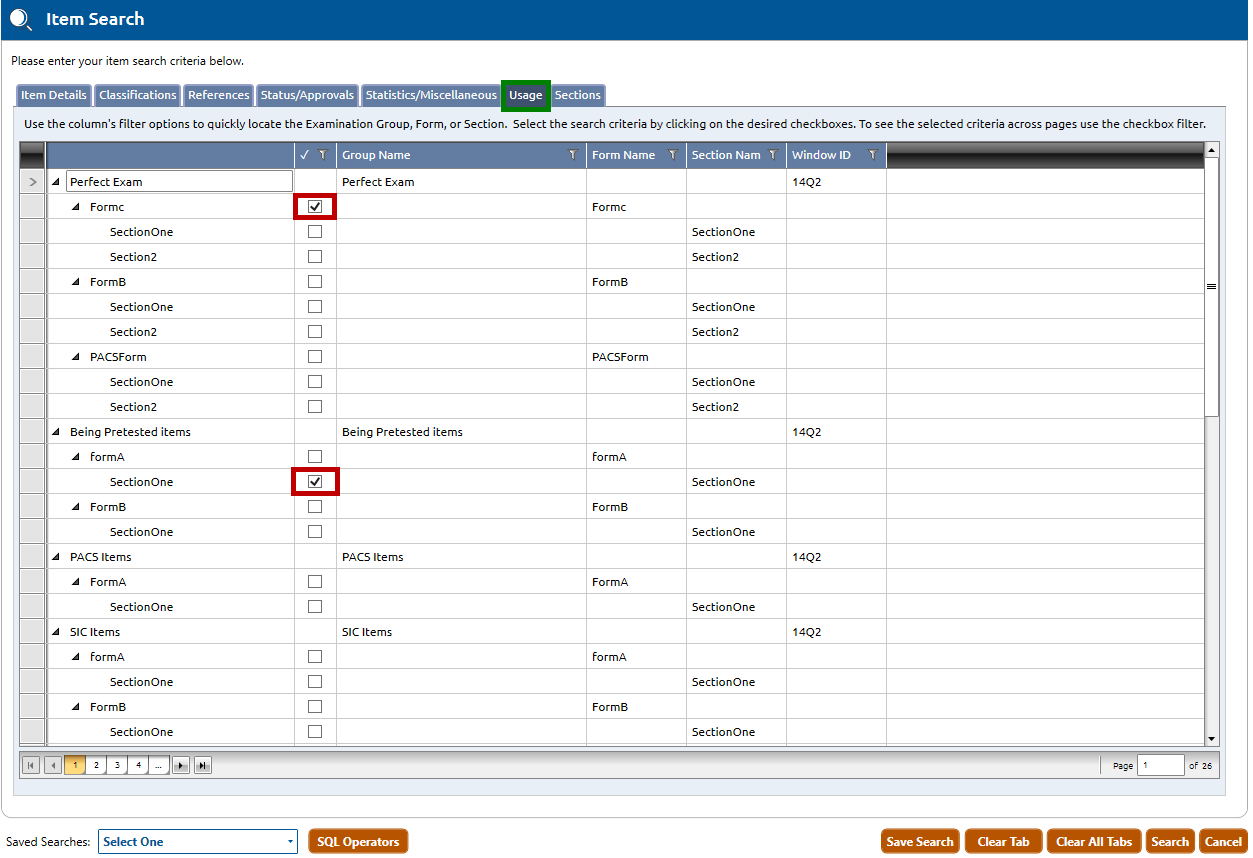Screen dimensions: 1253x858
Task: Go to the last page using pager icon
Action: tap(203, 766)
